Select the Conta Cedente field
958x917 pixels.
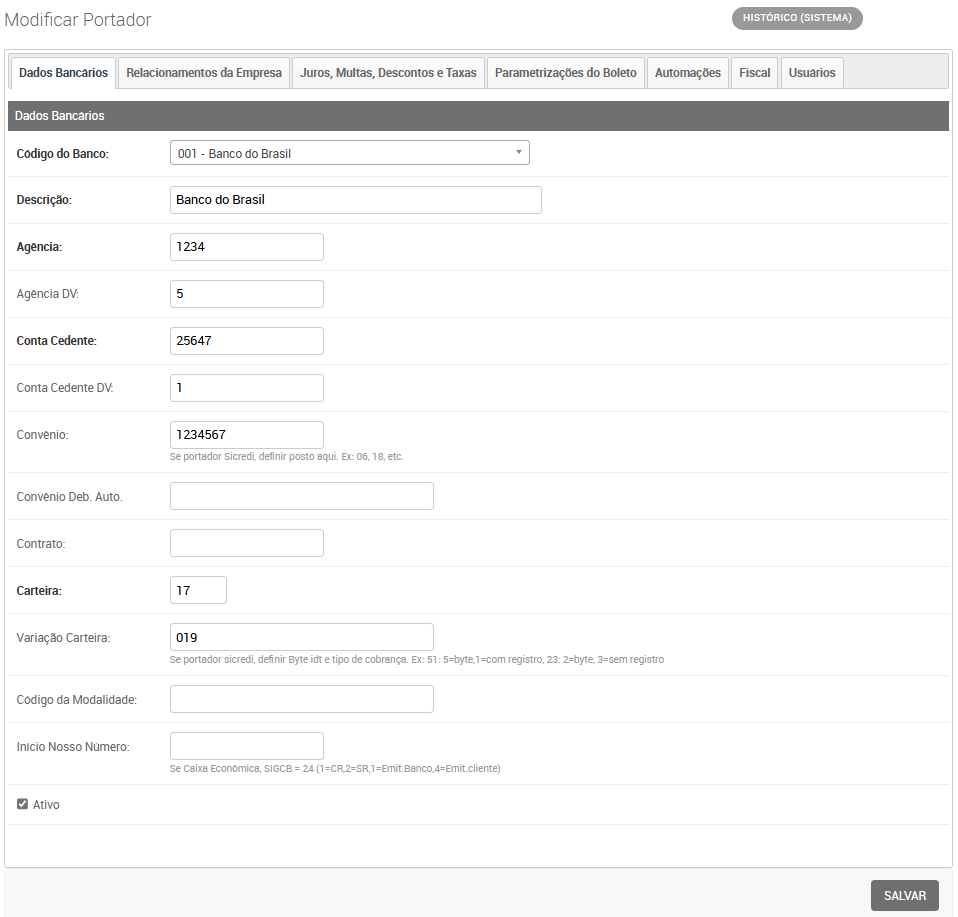246,341
